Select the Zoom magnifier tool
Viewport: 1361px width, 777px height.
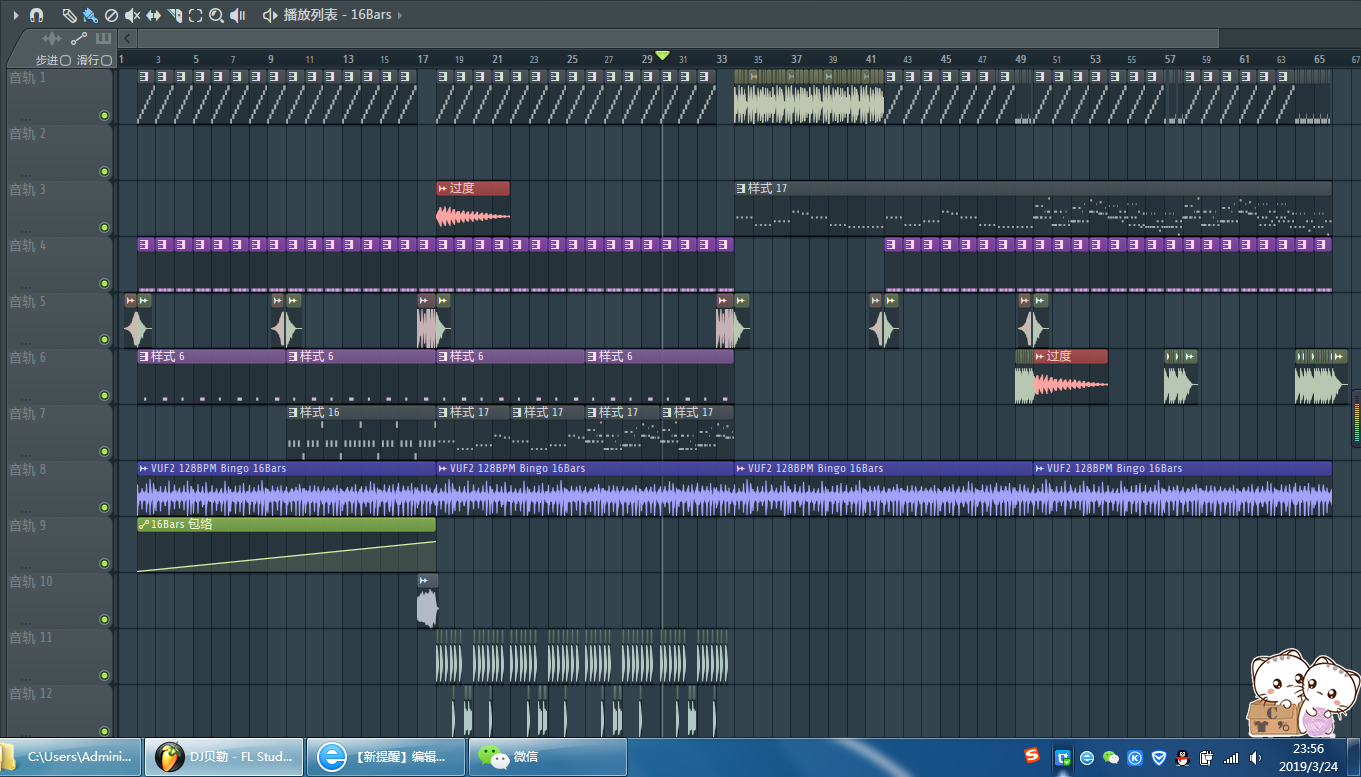point(216,15)
